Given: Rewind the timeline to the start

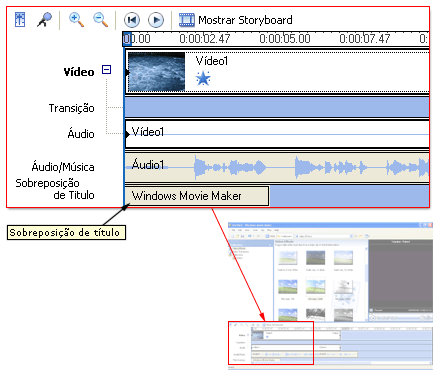Looking at the screenshot, I should (x=132, y=20).
